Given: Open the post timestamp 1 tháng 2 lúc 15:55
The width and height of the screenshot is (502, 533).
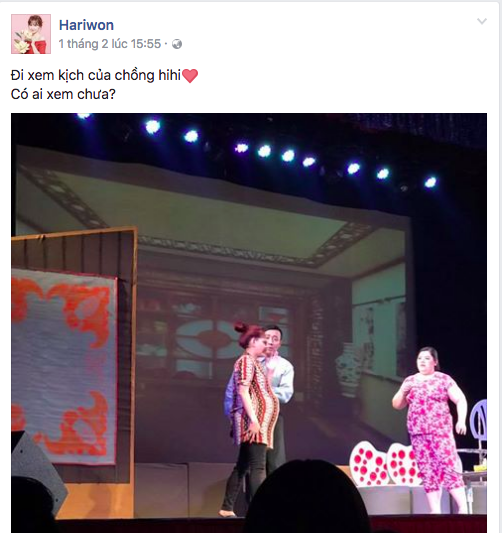Looking at the screenshot, I should (x=109, y=44).
